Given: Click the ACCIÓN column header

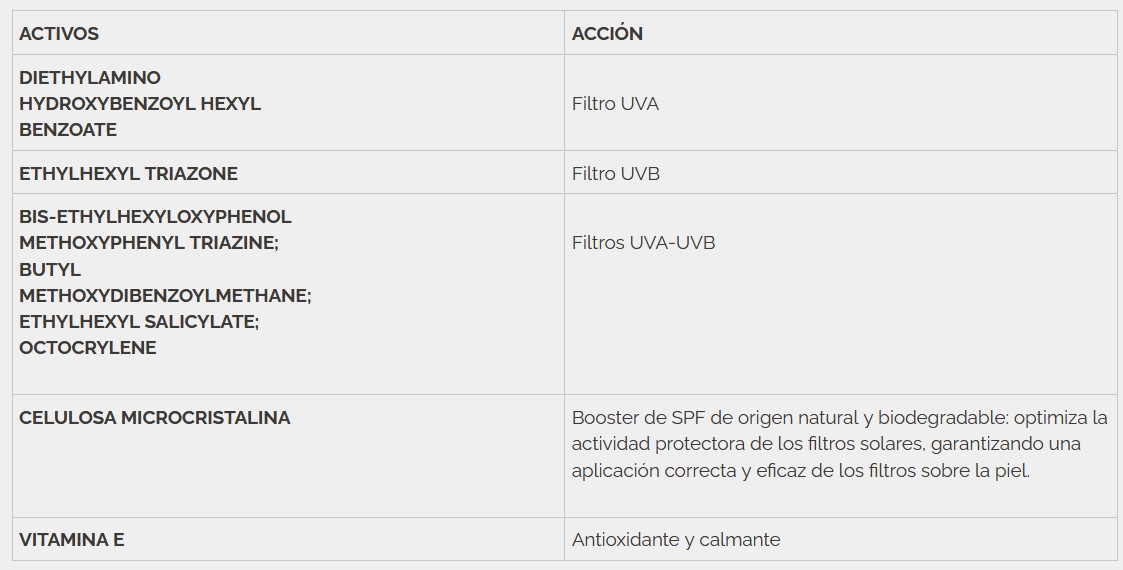Looking at the screenshot, I should 607,33.
